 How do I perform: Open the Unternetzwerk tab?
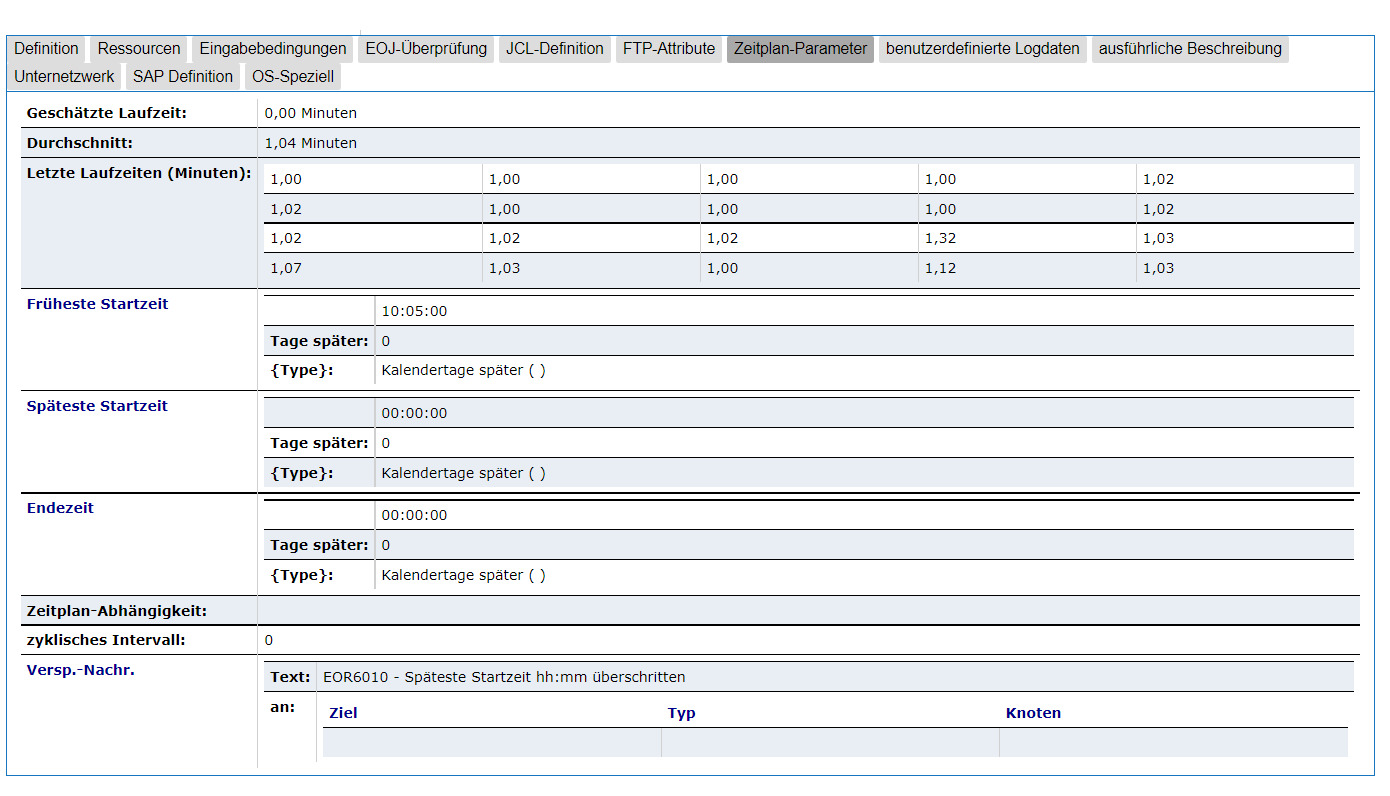pos(63,75)
